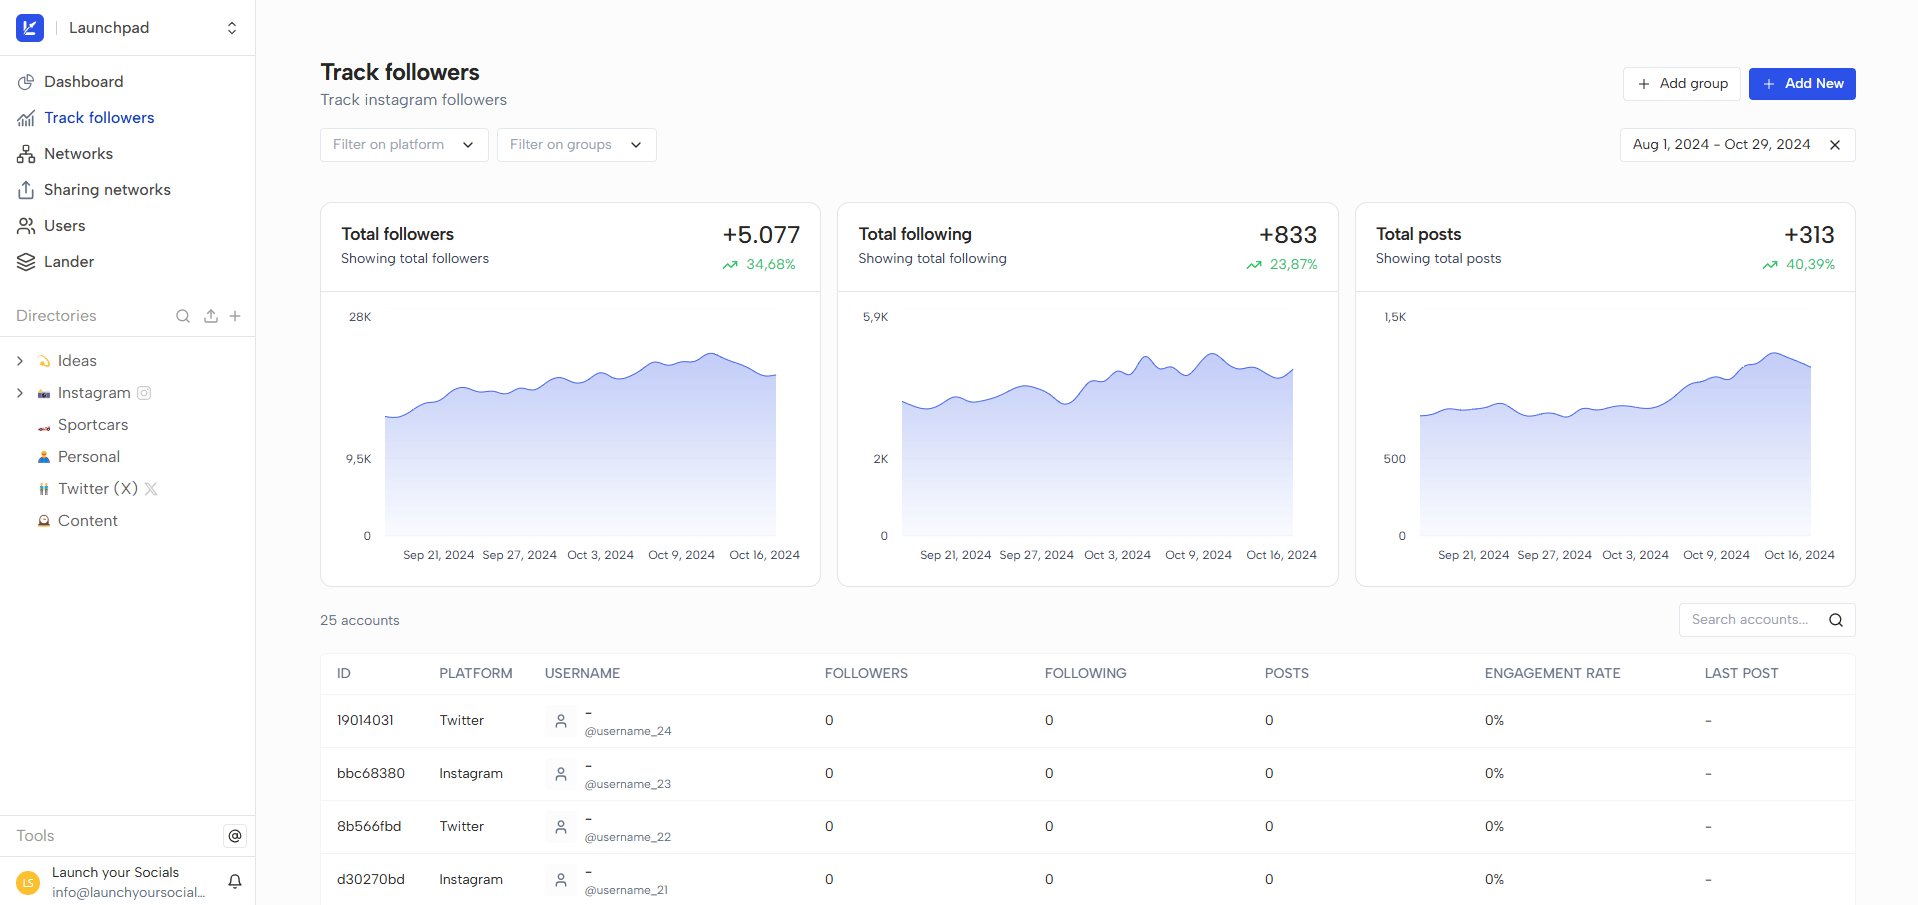
Task: Open the Filter on platform dropdown
Action: 403,144
